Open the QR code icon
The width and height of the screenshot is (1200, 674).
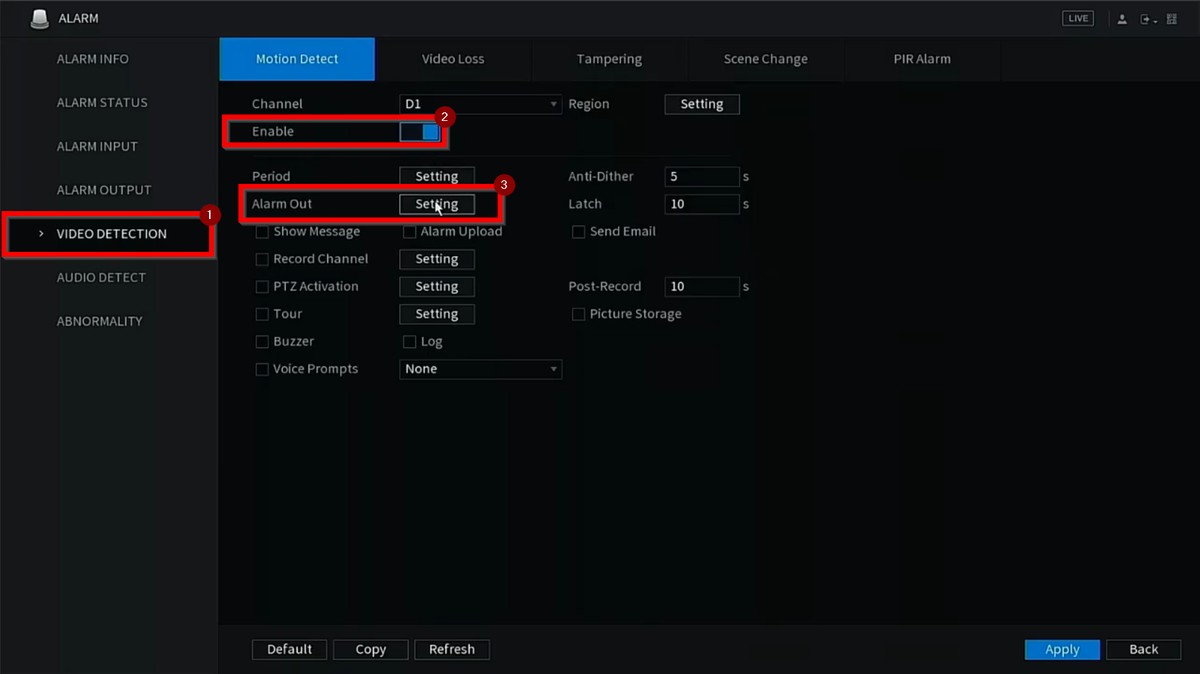point(1172,19)
